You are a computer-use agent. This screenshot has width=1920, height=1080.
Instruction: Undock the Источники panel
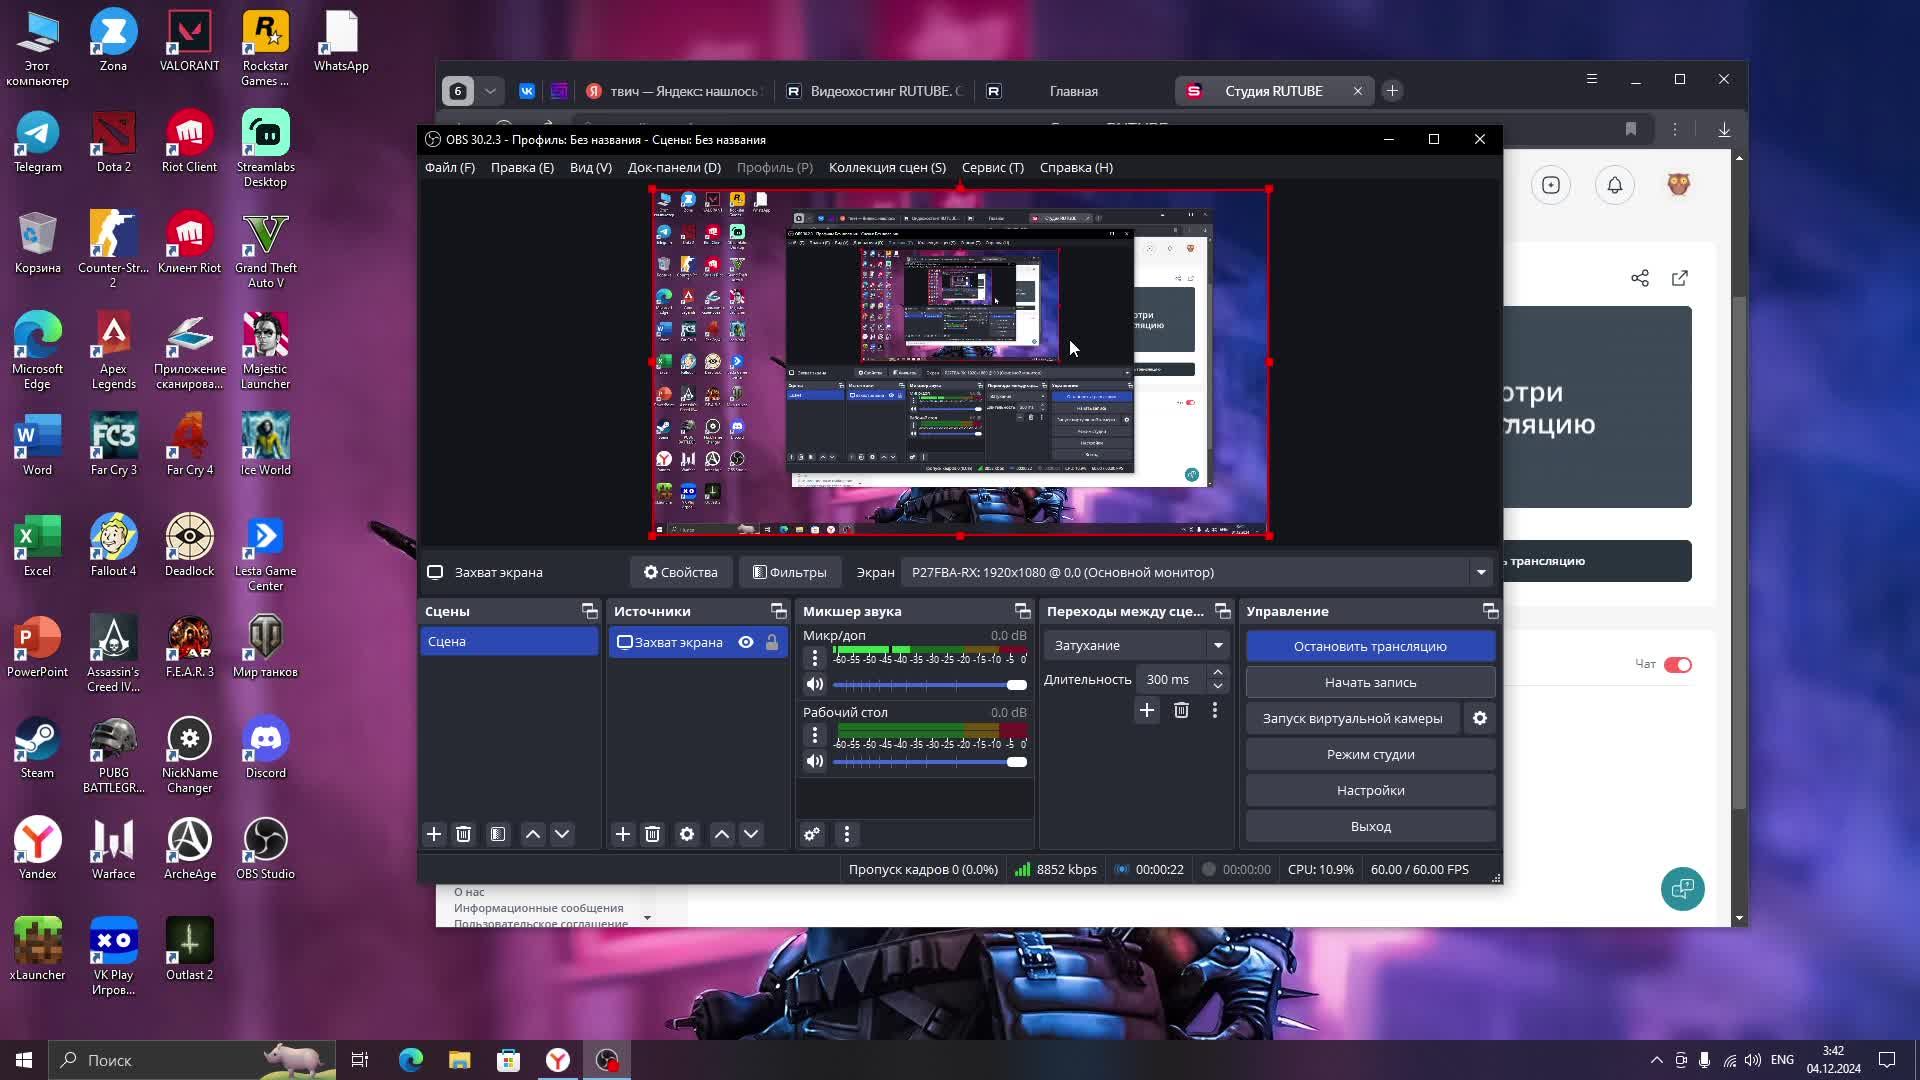coord(778,611)
